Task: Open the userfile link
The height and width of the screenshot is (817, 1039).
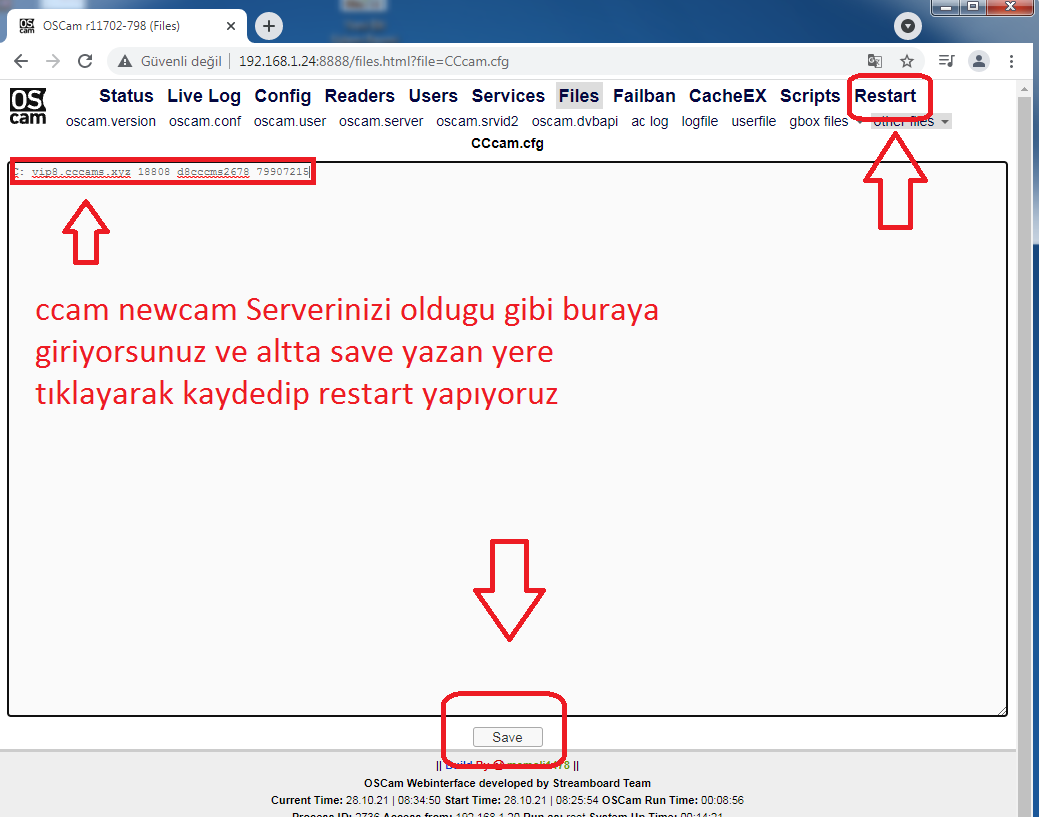Action: pos(753,121)
